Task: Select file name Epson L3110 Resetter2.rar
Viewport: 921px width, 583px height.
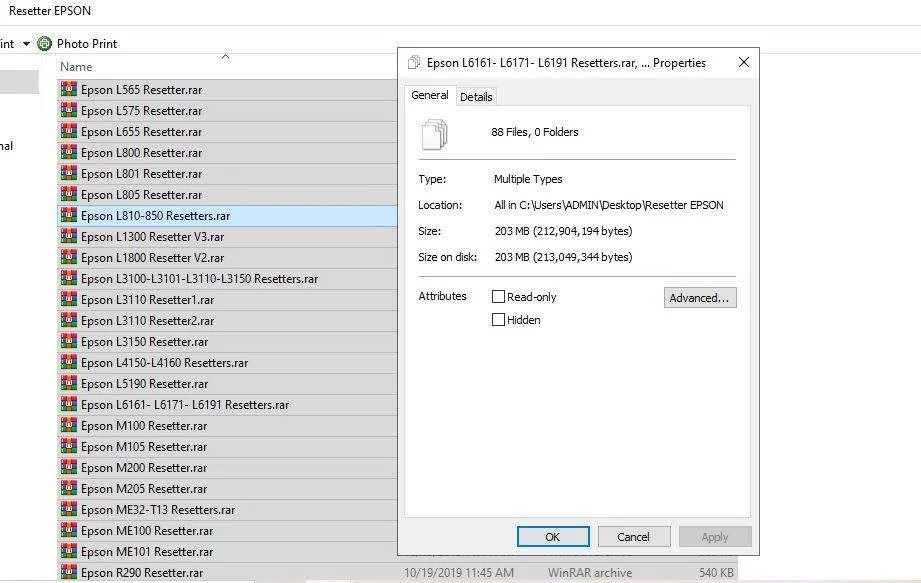Action: pos(147,321)
